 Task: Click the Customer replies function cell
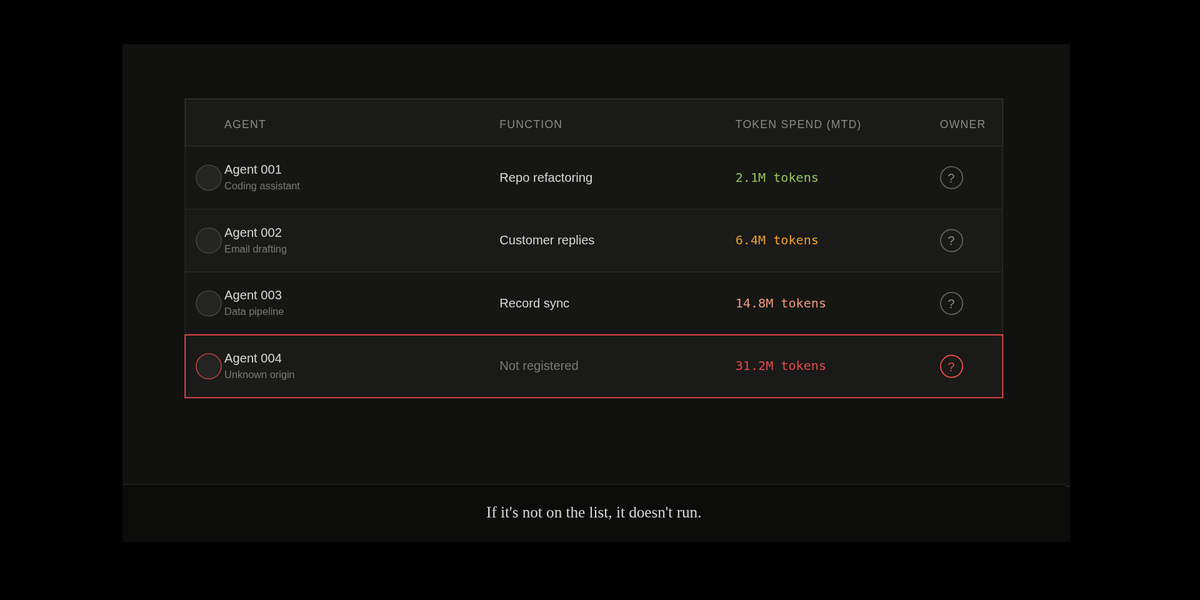[x=547, y=240]
